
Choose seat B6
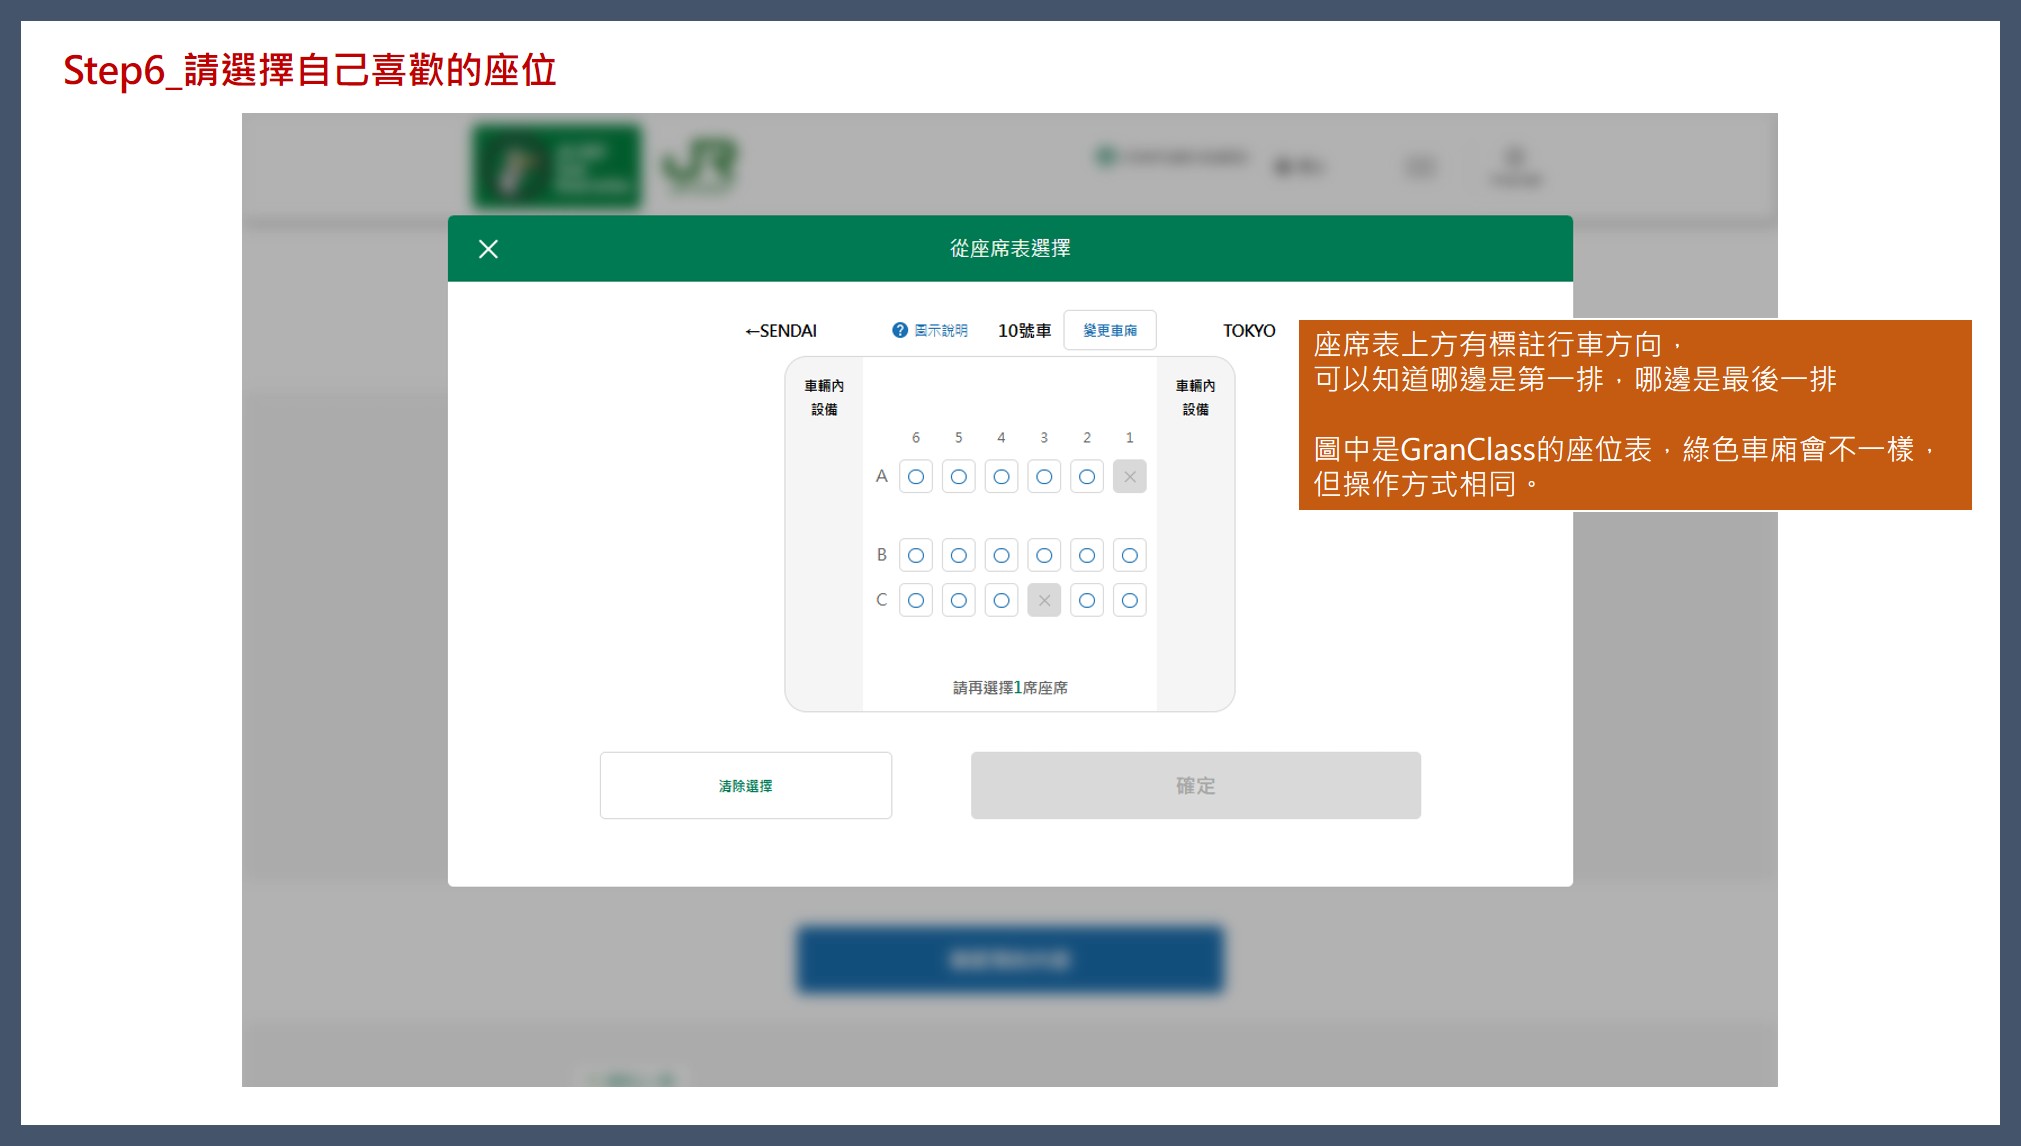pyautogui.click(x=915, y=555)
